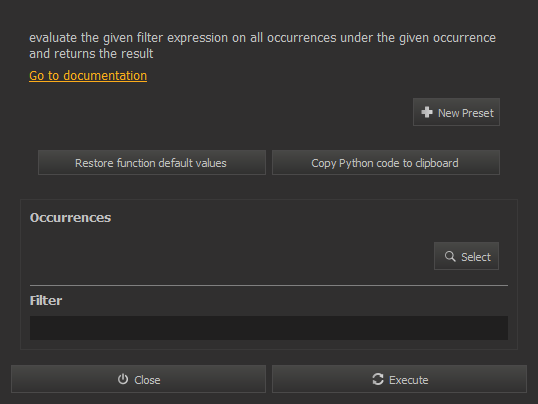Click the power icon on Close

pos(123,379)
